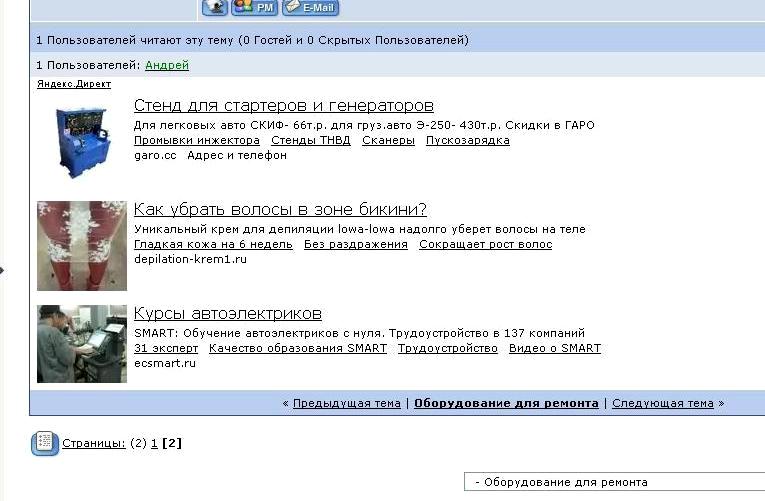
Task: Click the garo.cc site address
Action: click(155, 155)
